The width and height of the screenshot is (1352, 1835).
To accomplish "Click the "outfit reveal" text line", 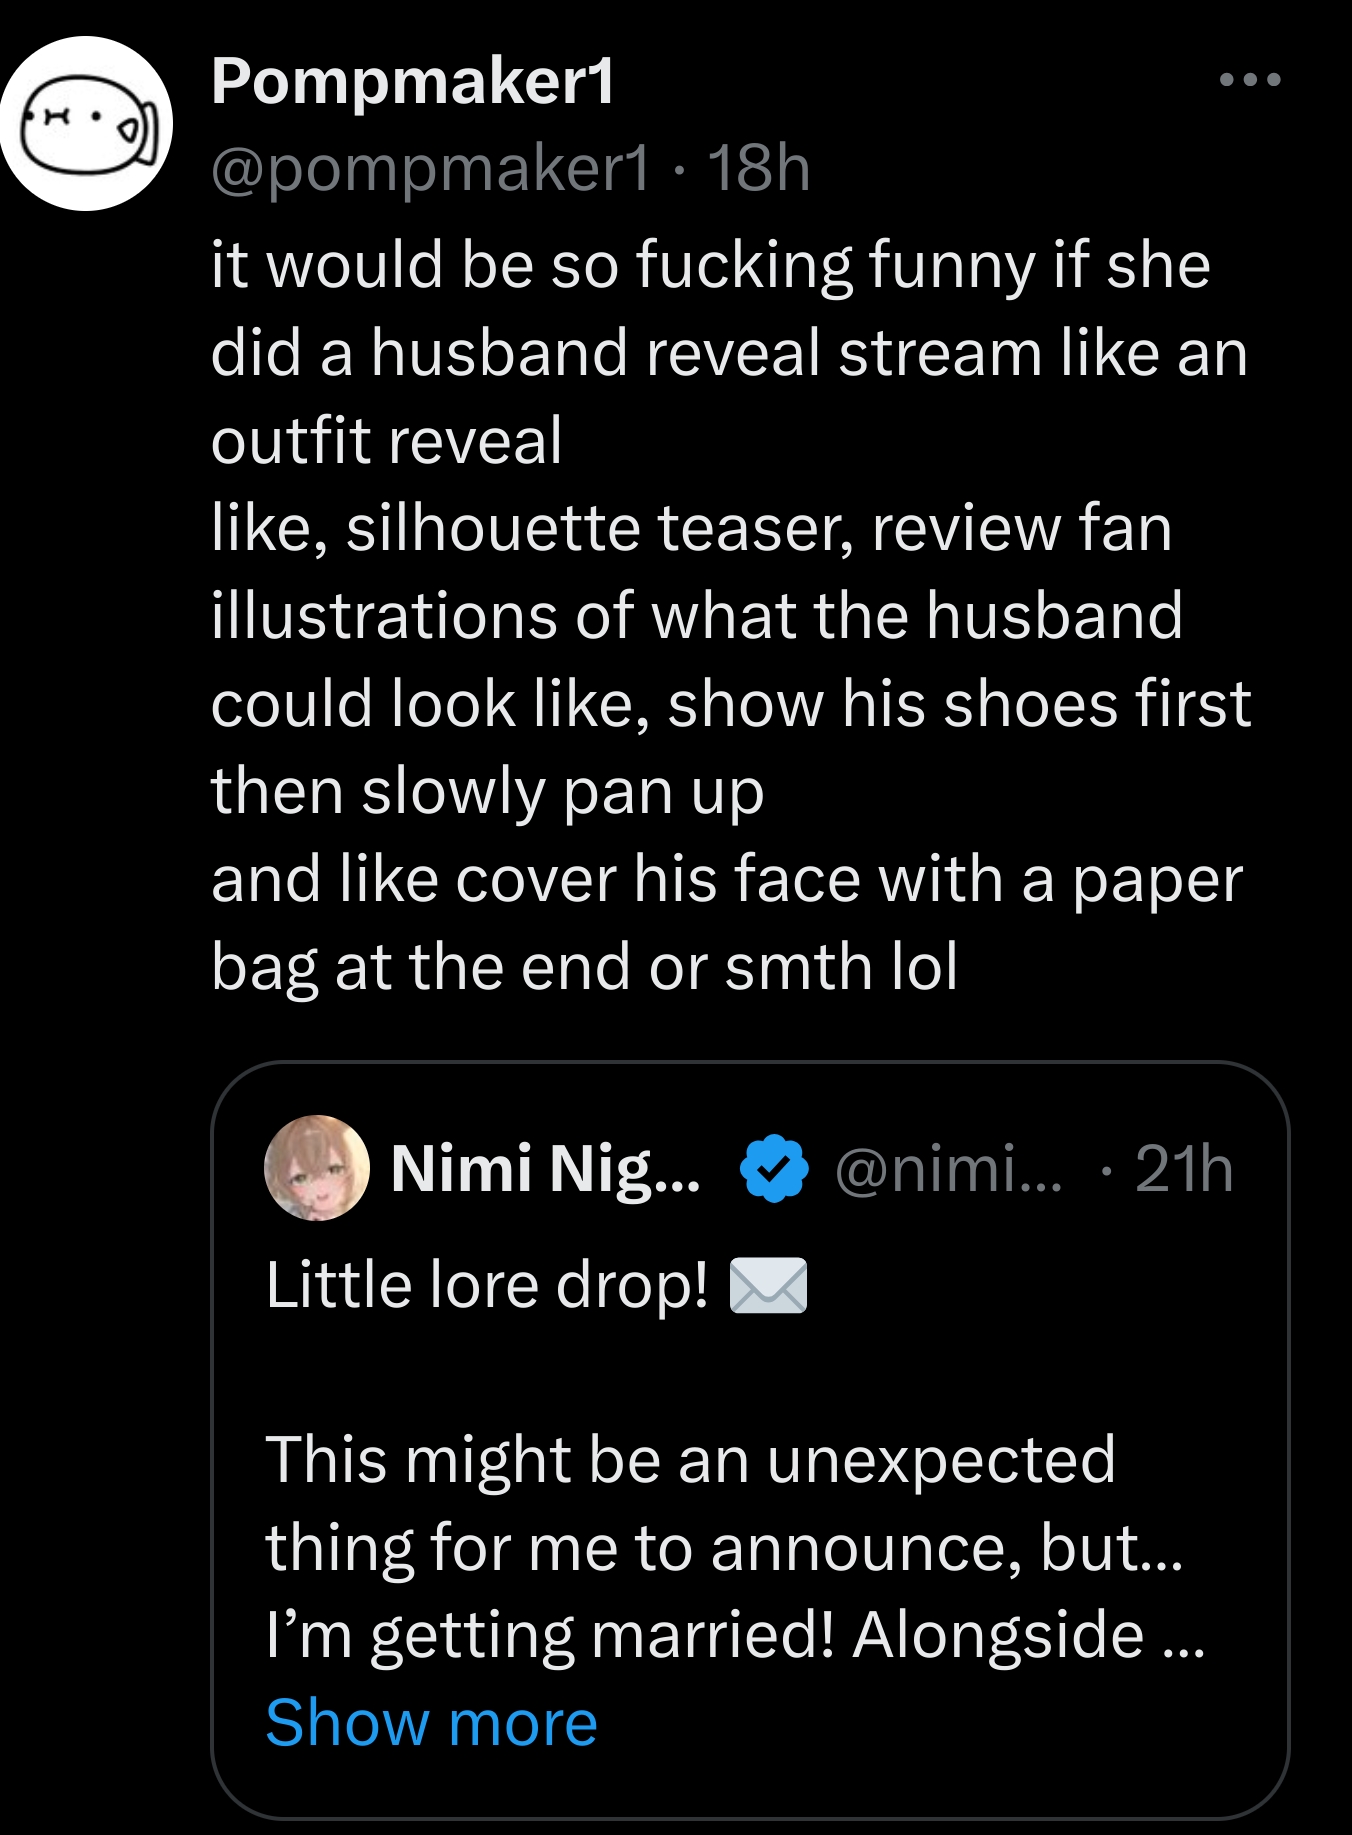I will [387, 440].
